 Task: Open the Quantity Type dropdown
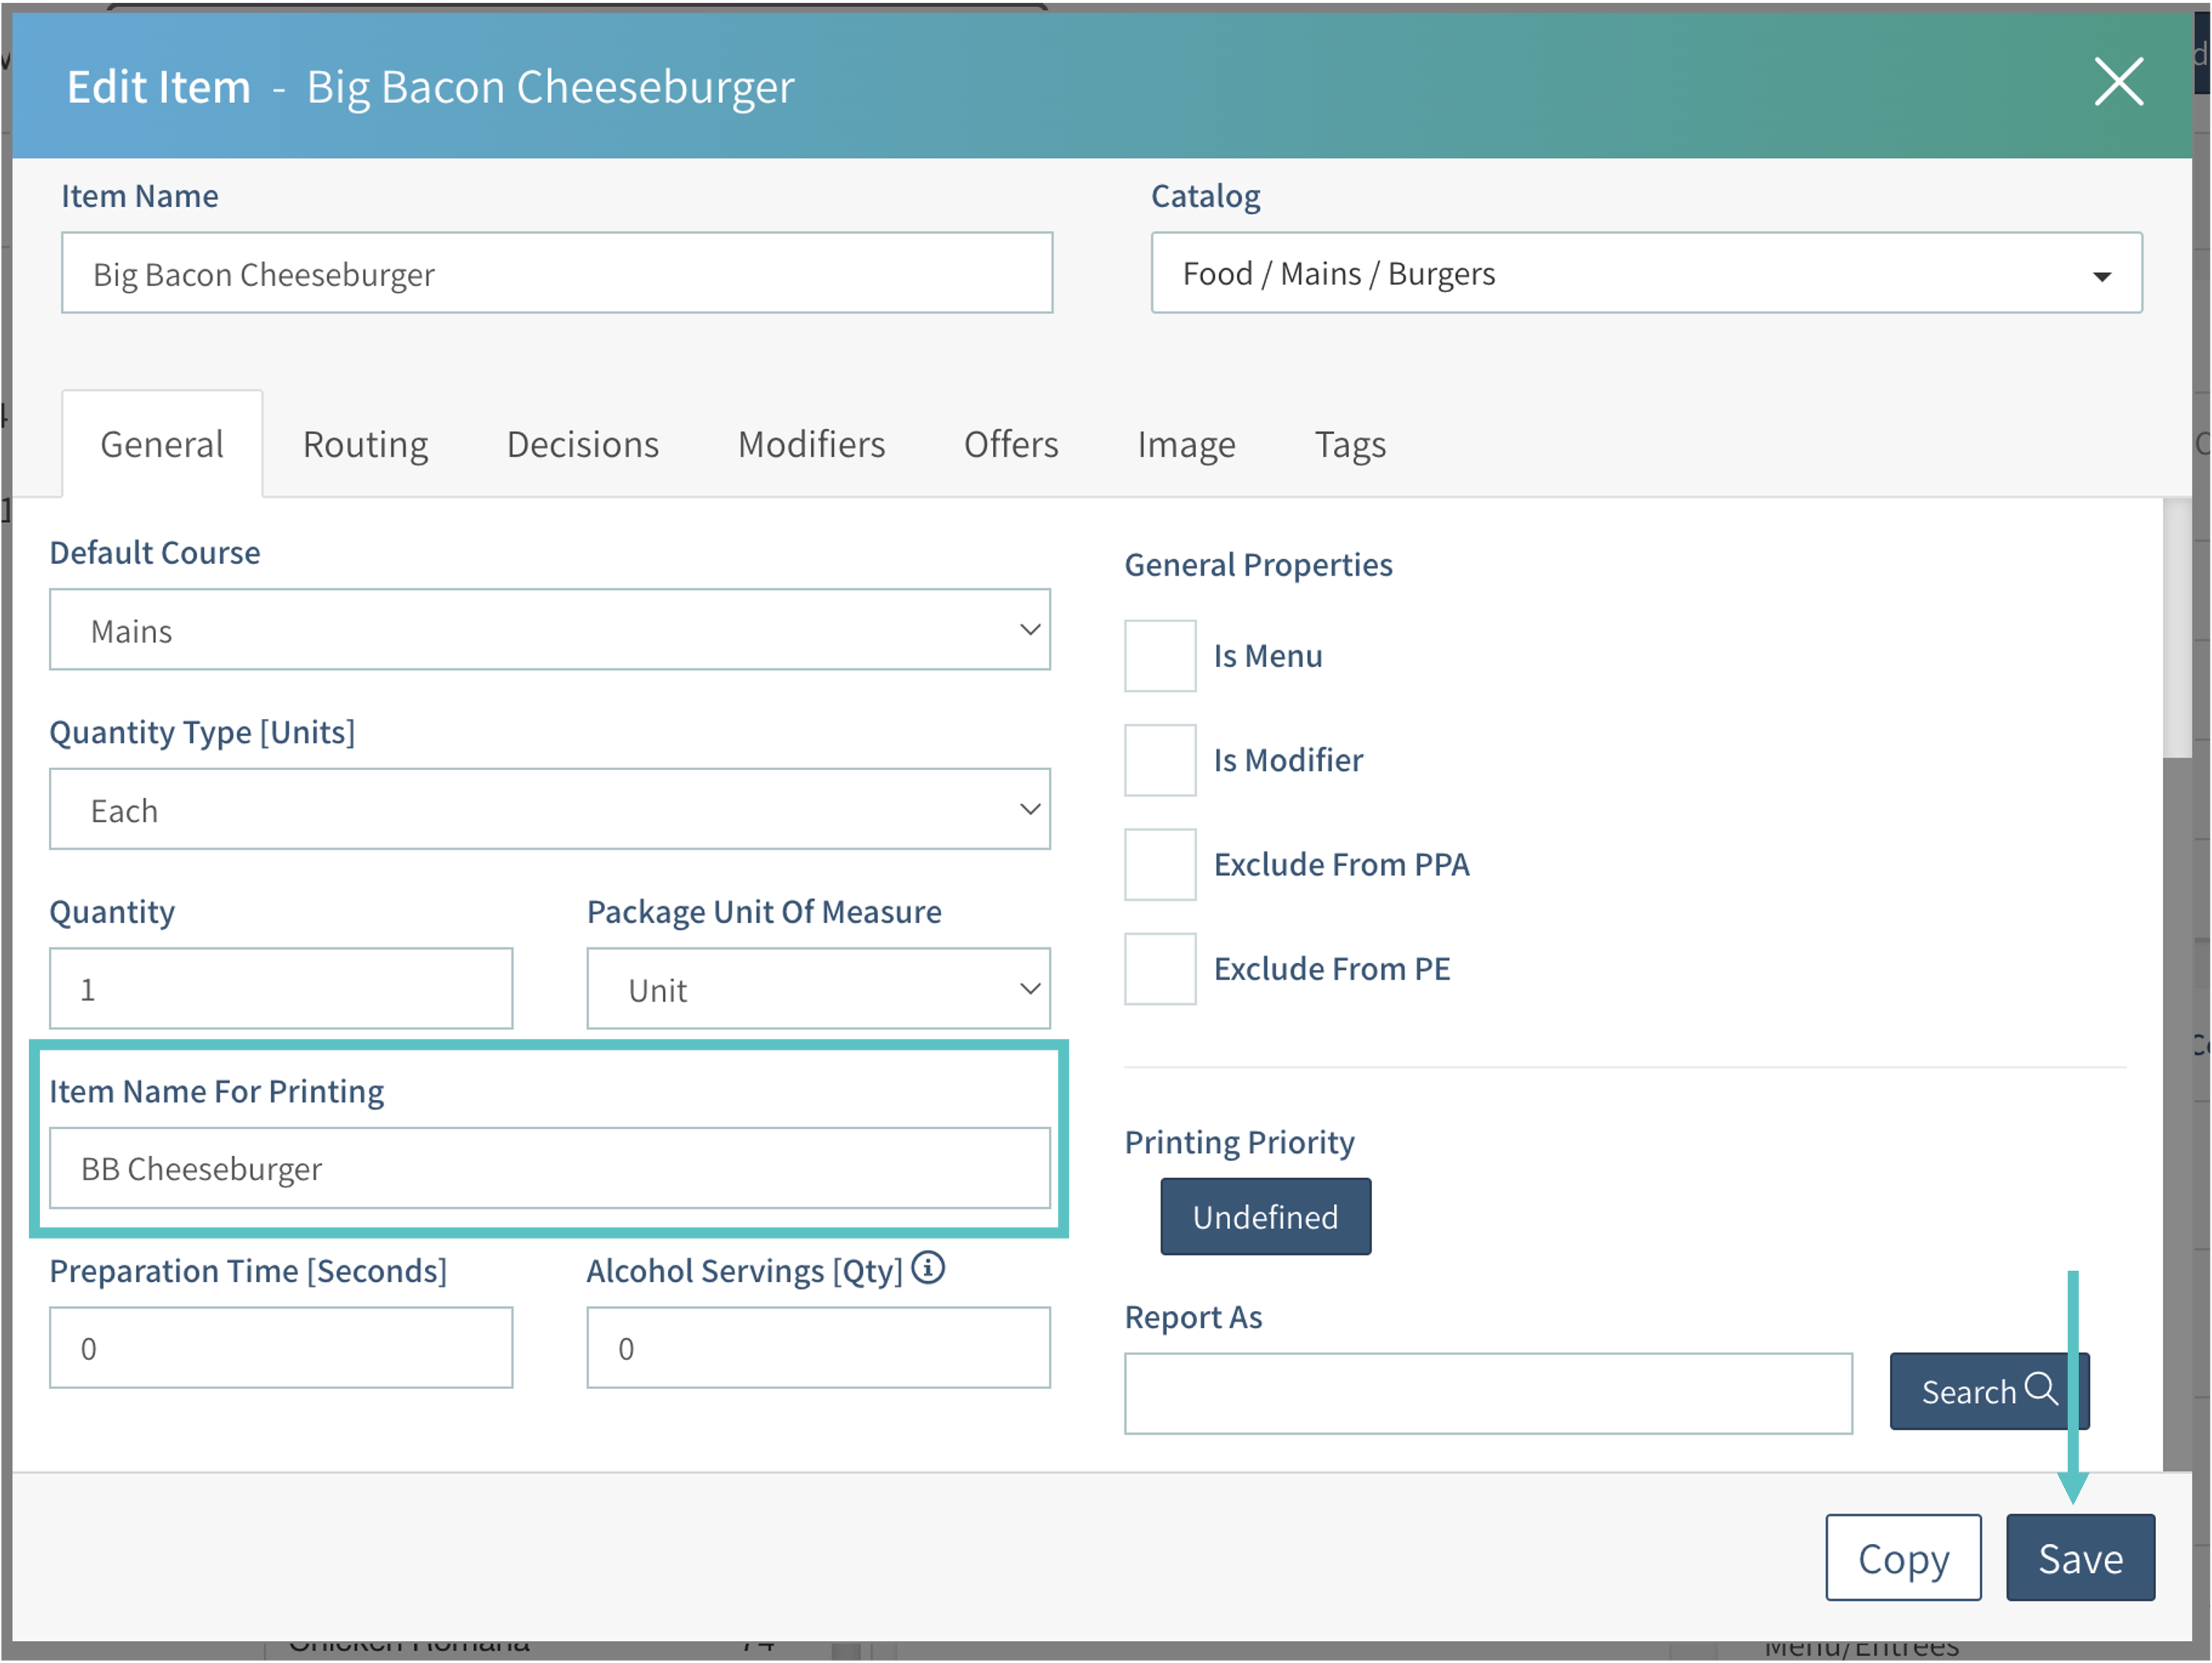(x=550, y=809)
